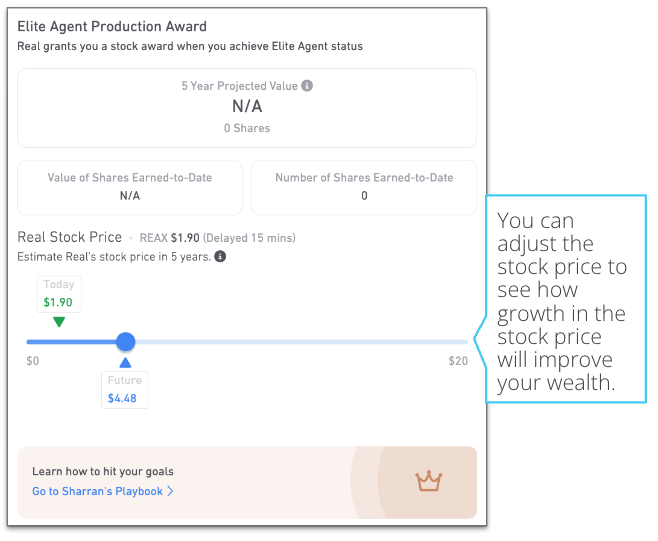The height and width of the screenshot is (541, 658).
Task: Click the crown icon in goals banner
Action: coord(428,481)
